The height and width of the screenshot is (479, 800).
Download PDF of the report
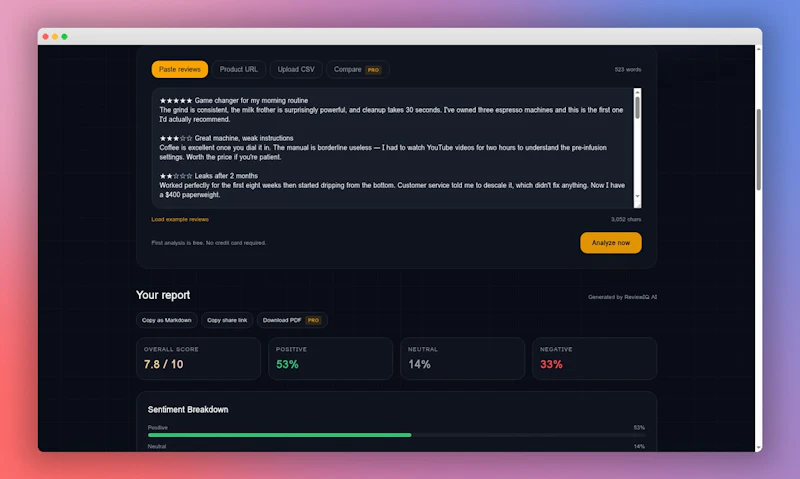[x=292, y=320]
